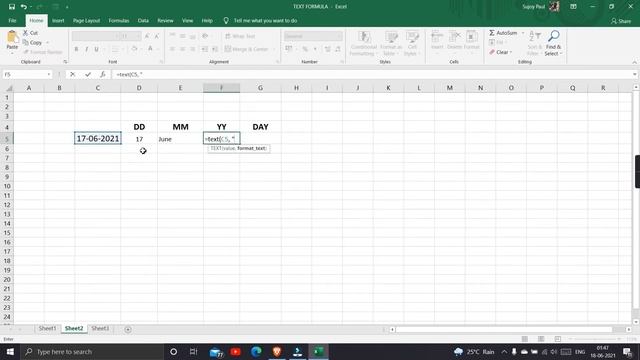Open Ribbon Display Options icon

573,7
